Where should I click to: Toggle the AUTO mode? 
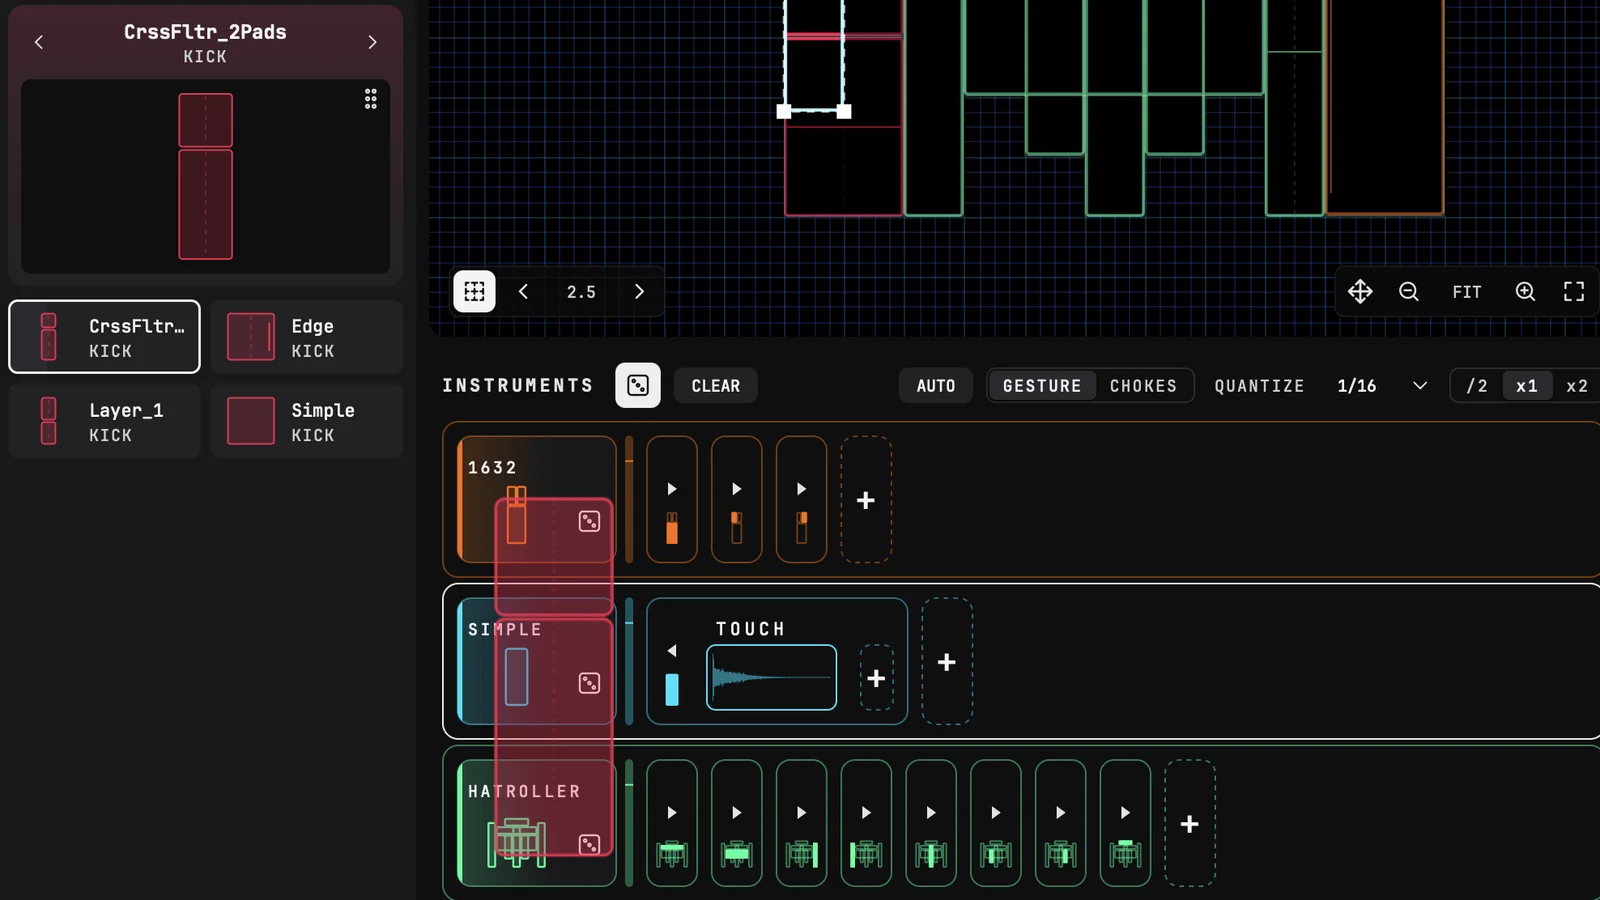point(936,386)
